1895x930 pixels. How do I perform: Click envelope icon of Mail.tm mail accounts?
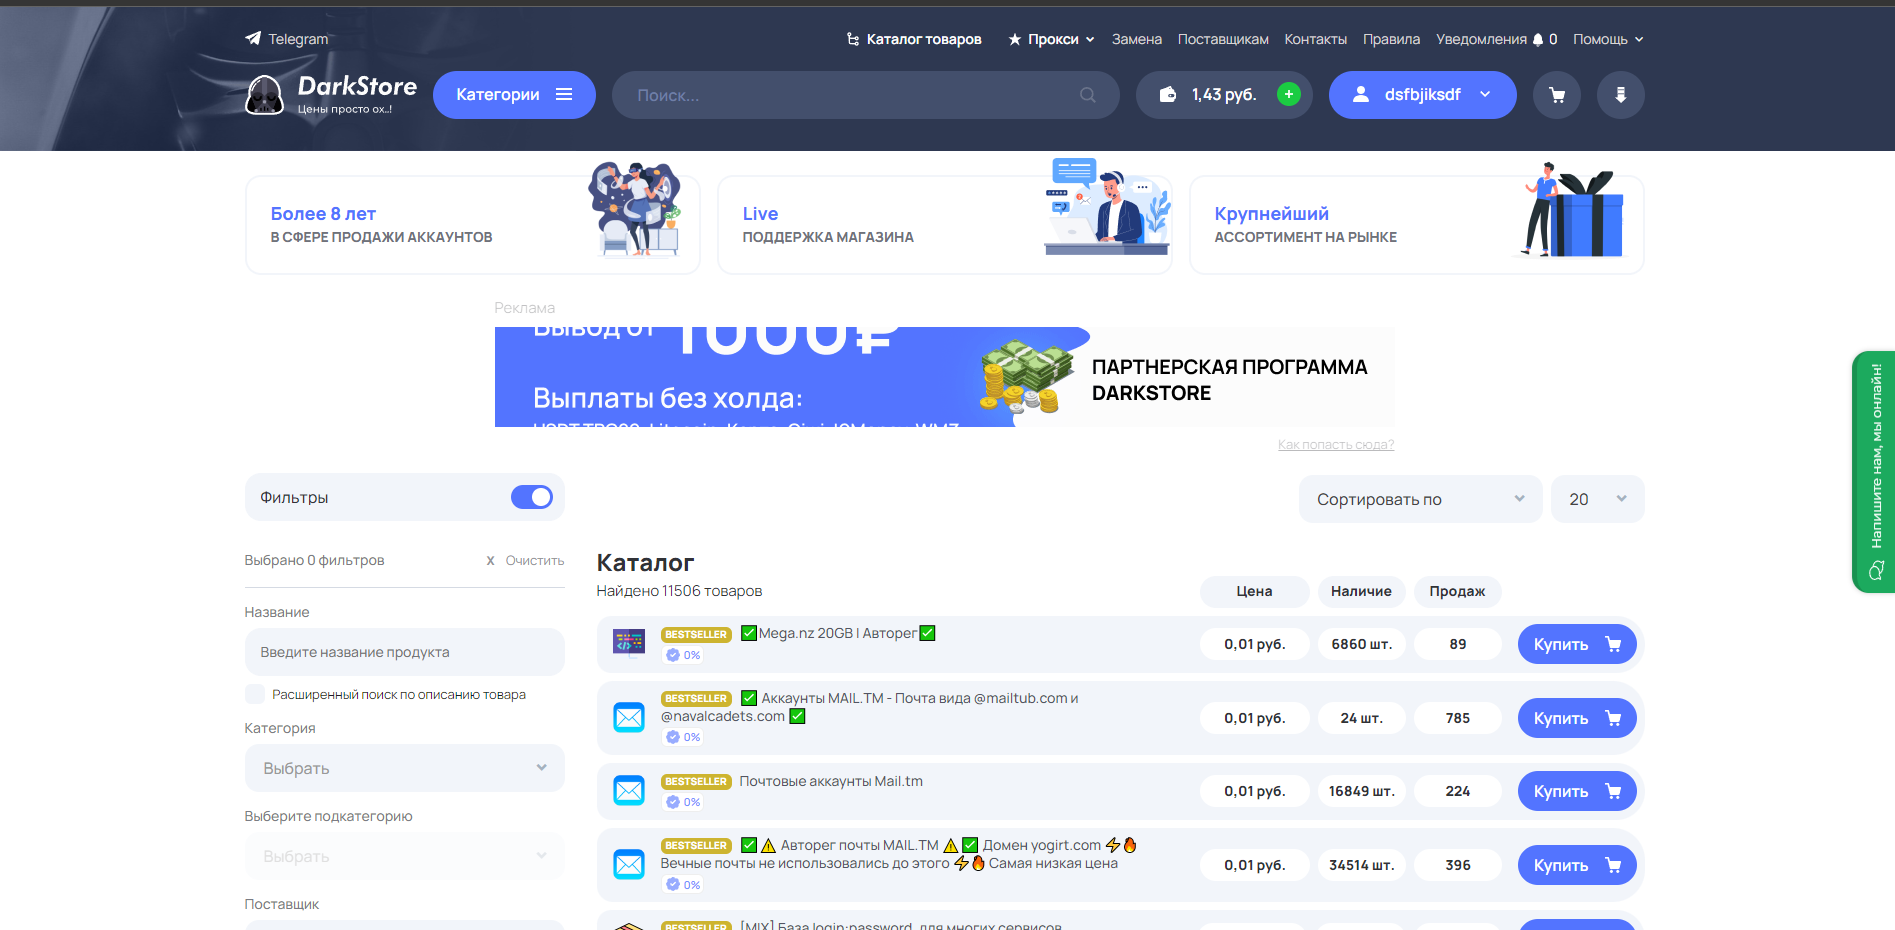(x=629, y=791)
